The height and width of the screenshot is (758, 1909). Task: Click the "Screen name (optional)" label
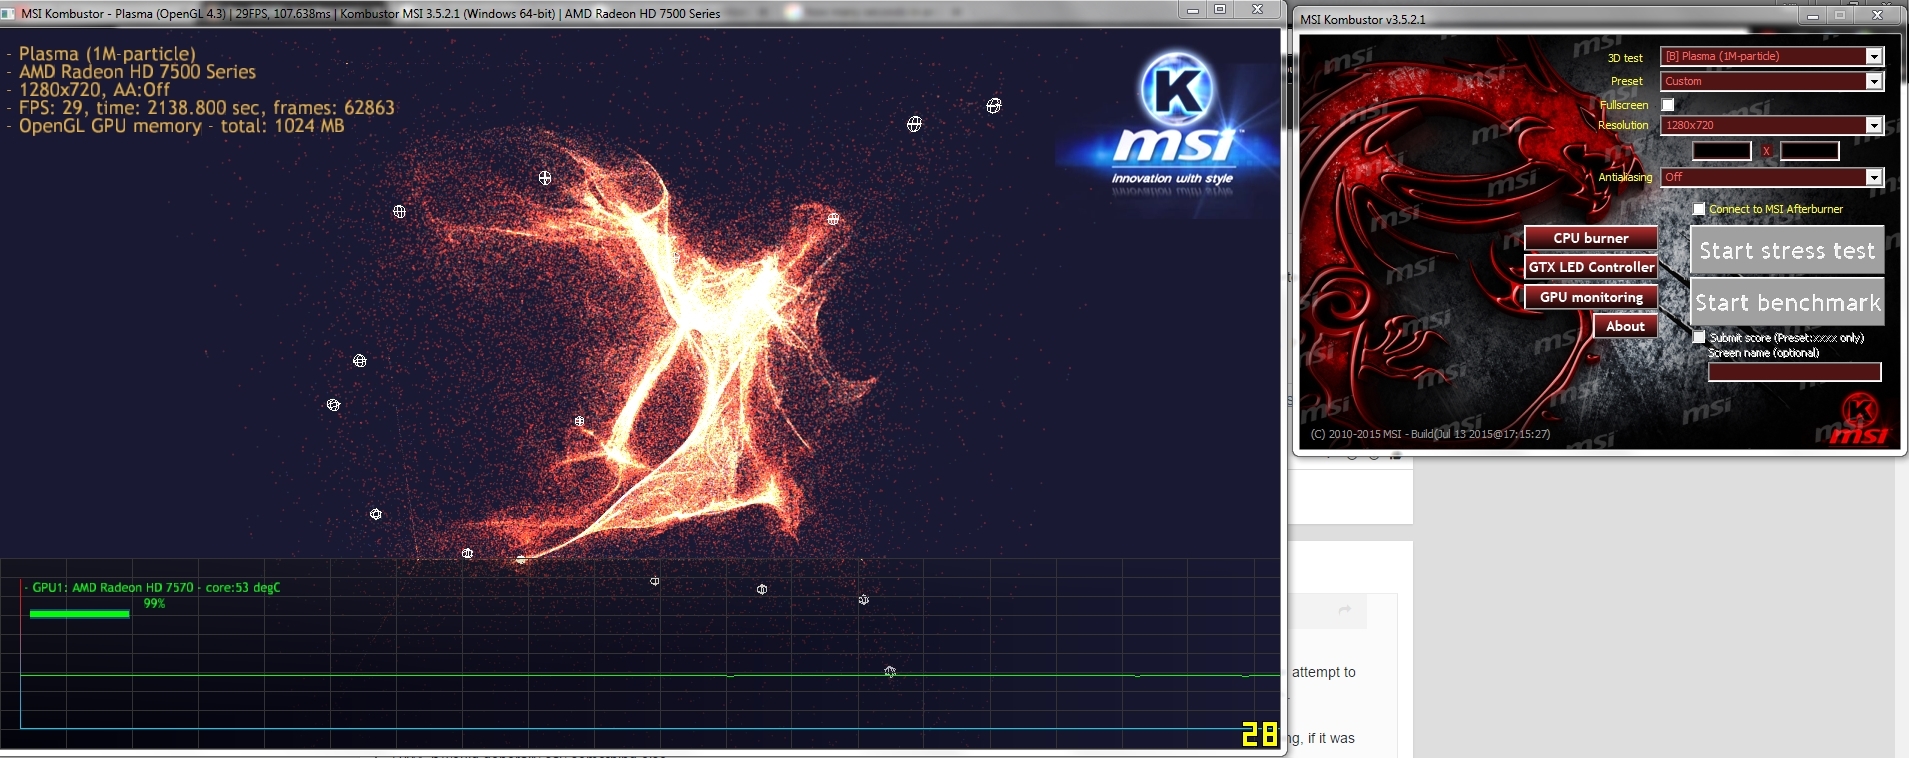coord(1763,353)
